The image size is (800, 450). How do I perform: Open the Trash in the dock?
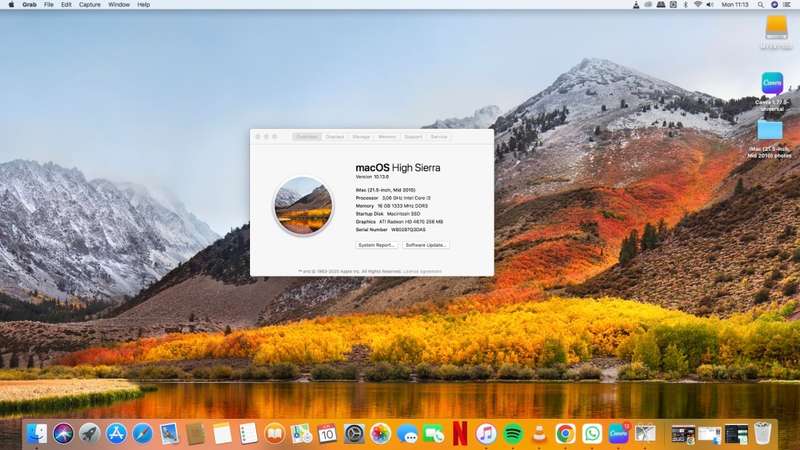tap(763, 434)
